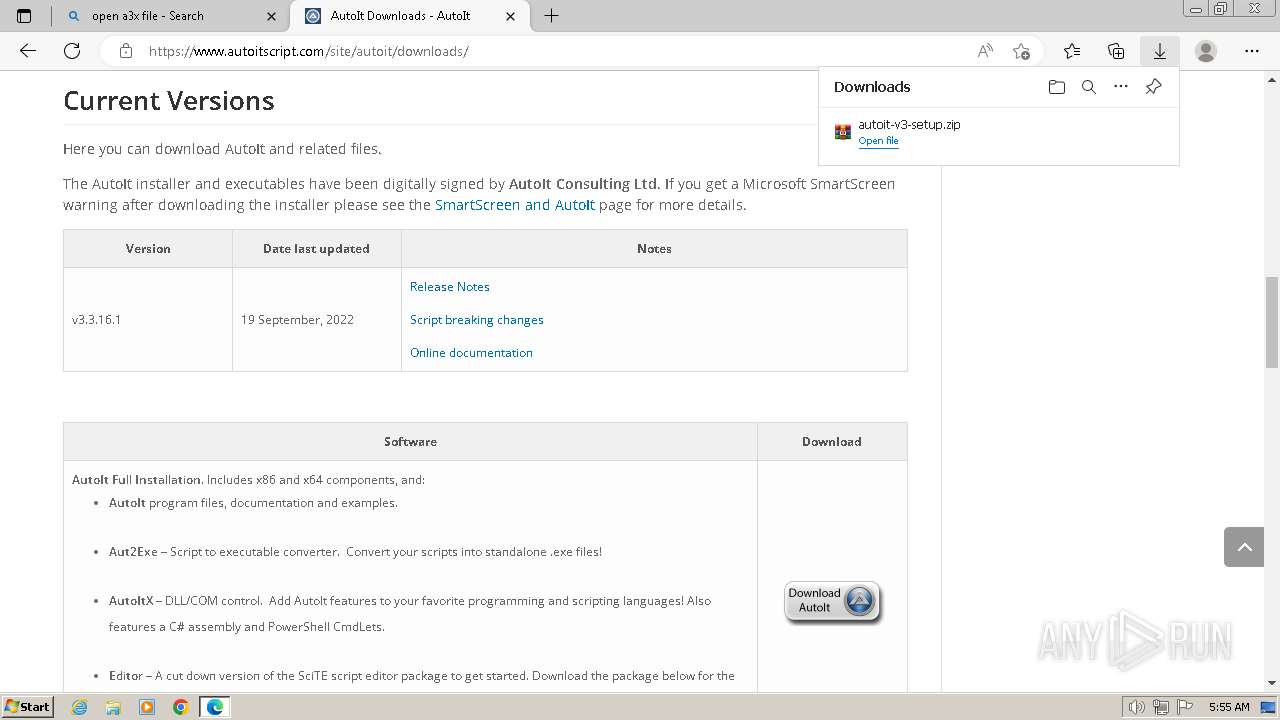This screenshot has width=1280, height=720.
Task: Open downloads folder from Downloads panel
Action: [1057, 87]
